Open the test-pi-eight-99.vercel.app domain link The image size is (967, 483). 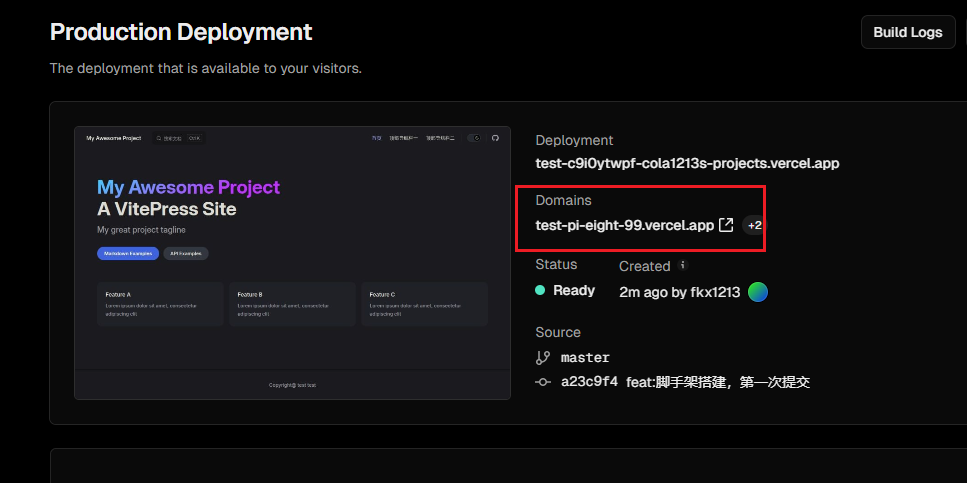624,225
